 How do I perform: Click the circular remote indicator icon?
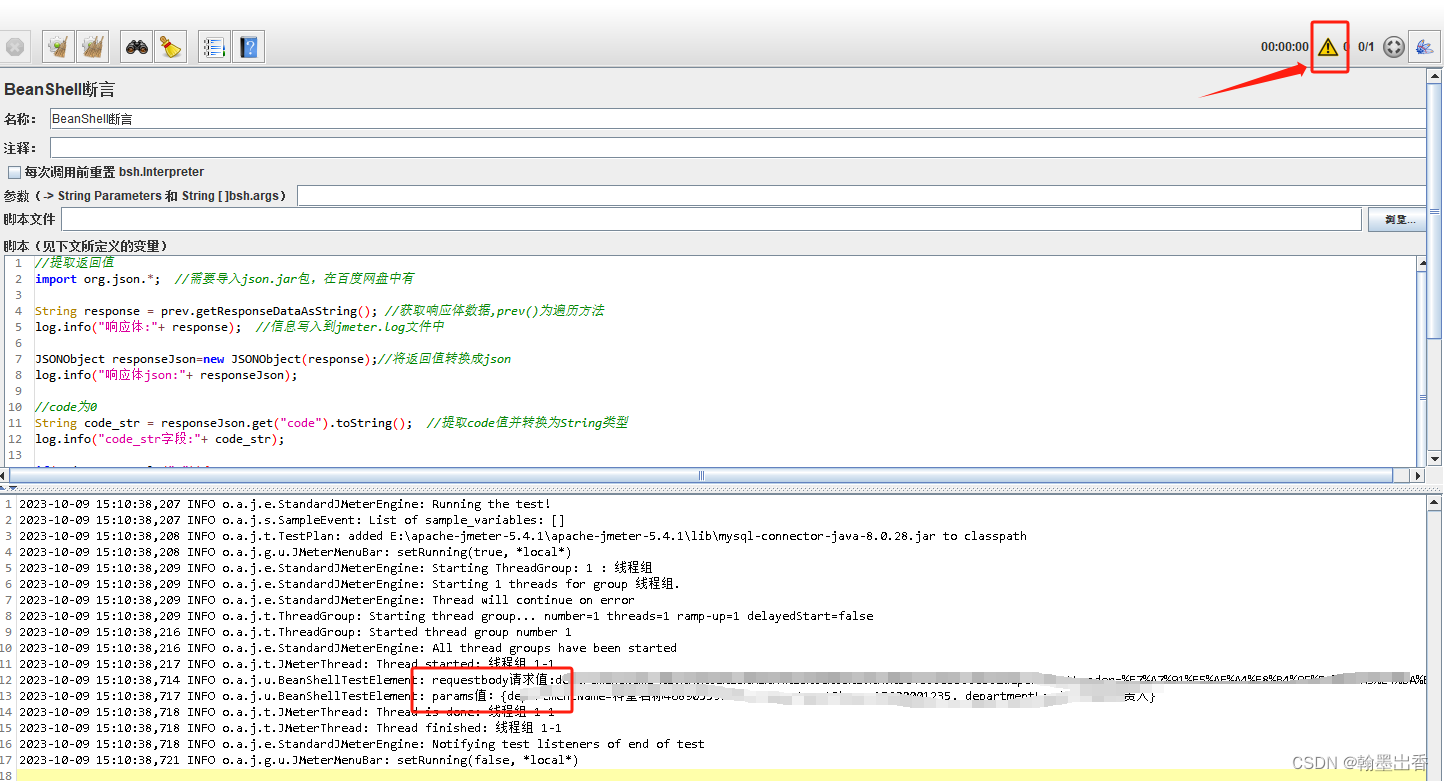[x=1393, y=45]
